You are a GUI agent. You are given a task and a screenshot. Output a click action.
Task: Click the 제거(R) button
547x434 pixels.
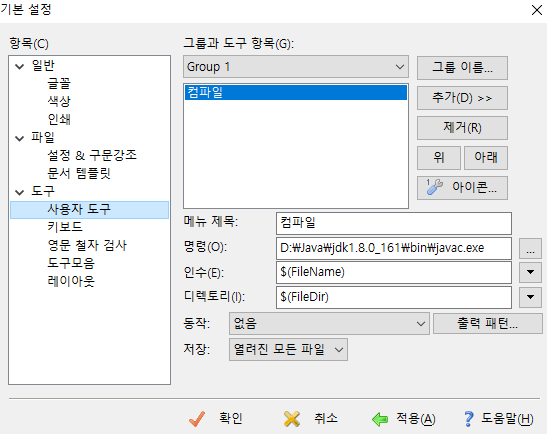[462, 128]
